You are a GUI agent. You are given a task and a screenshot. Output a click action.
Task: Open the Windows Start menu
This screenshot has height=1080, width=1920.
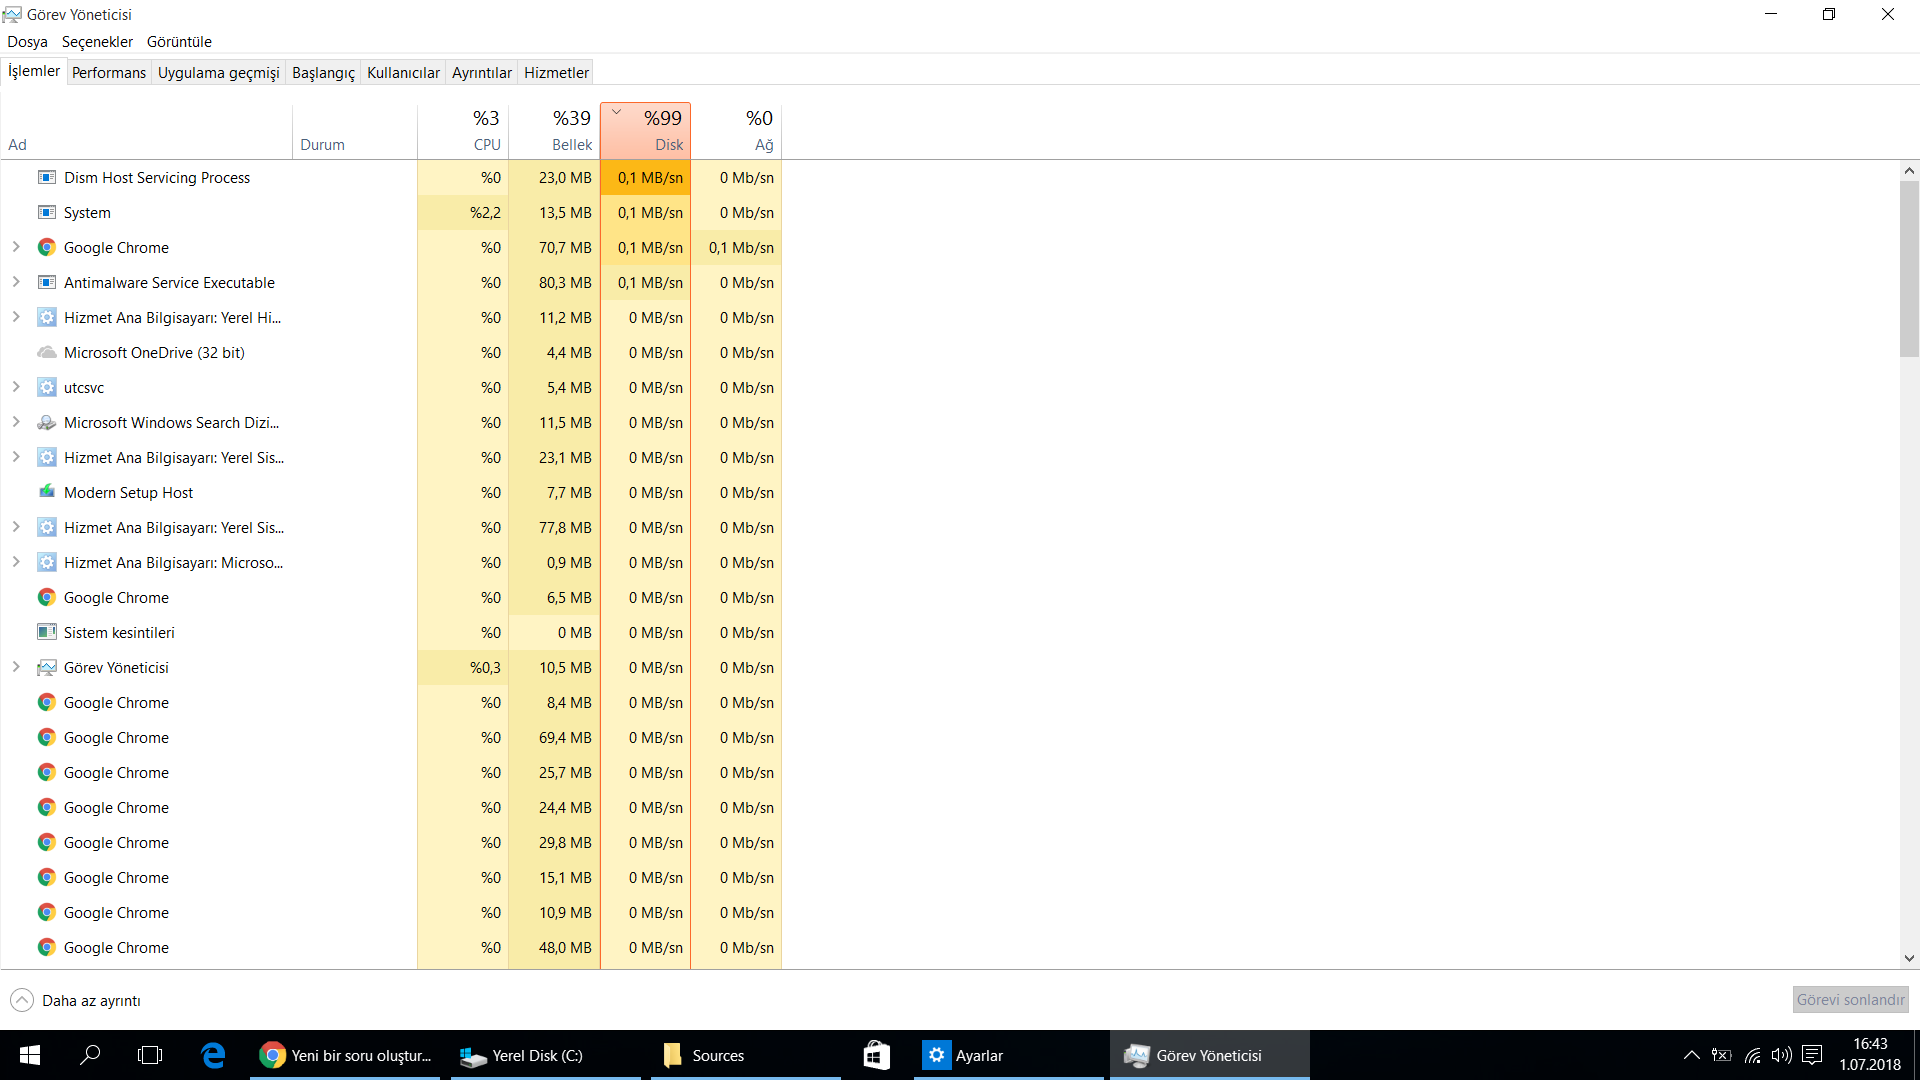click(x=29, y=1055)
